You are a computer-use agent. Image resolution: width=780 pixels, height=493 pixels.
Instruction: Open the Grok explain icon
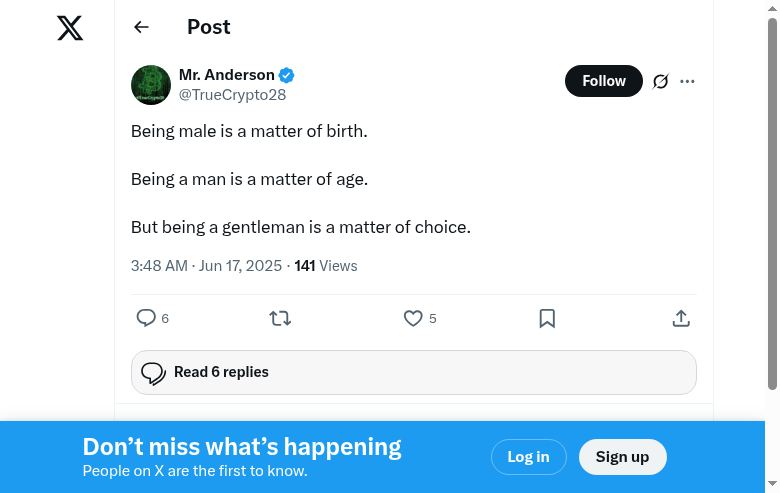tap(660, 81)
